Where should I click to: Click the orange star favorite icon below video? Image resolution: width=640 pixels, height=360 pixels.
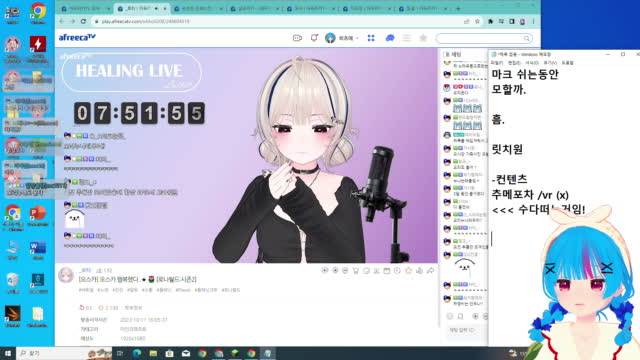408,271
